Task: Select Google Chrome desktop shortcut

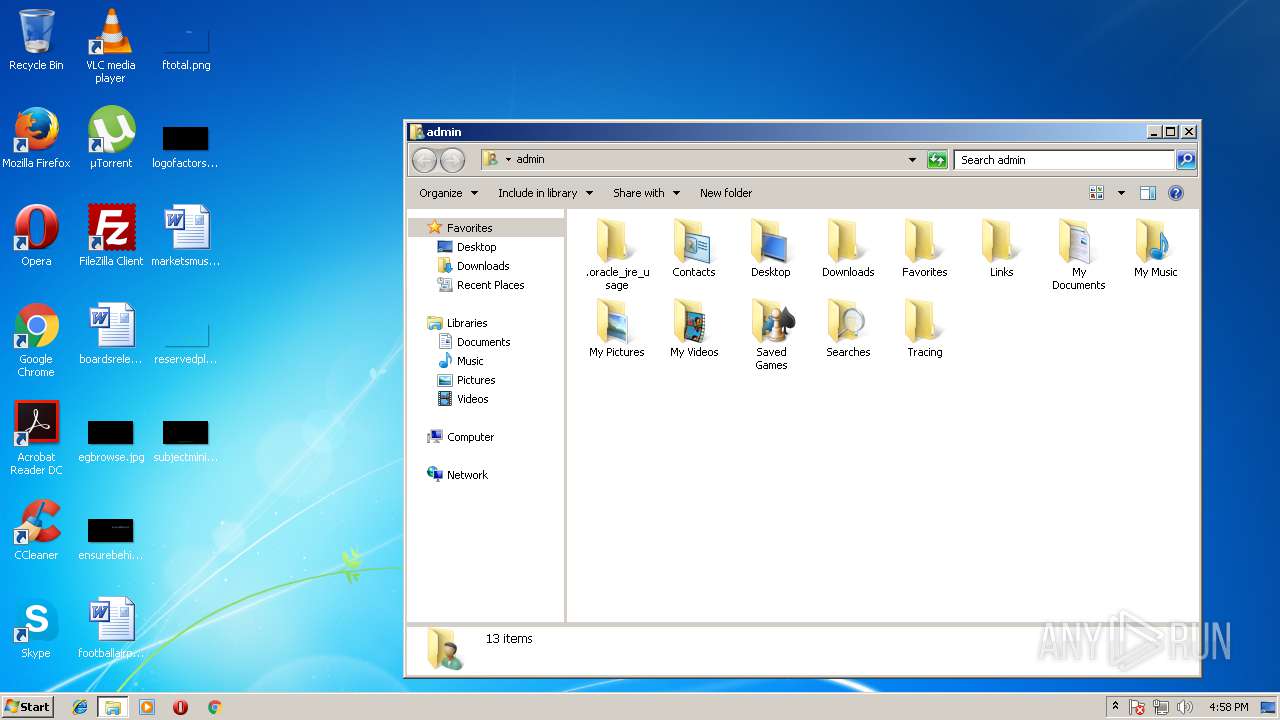Action: [x=36, y=341]
